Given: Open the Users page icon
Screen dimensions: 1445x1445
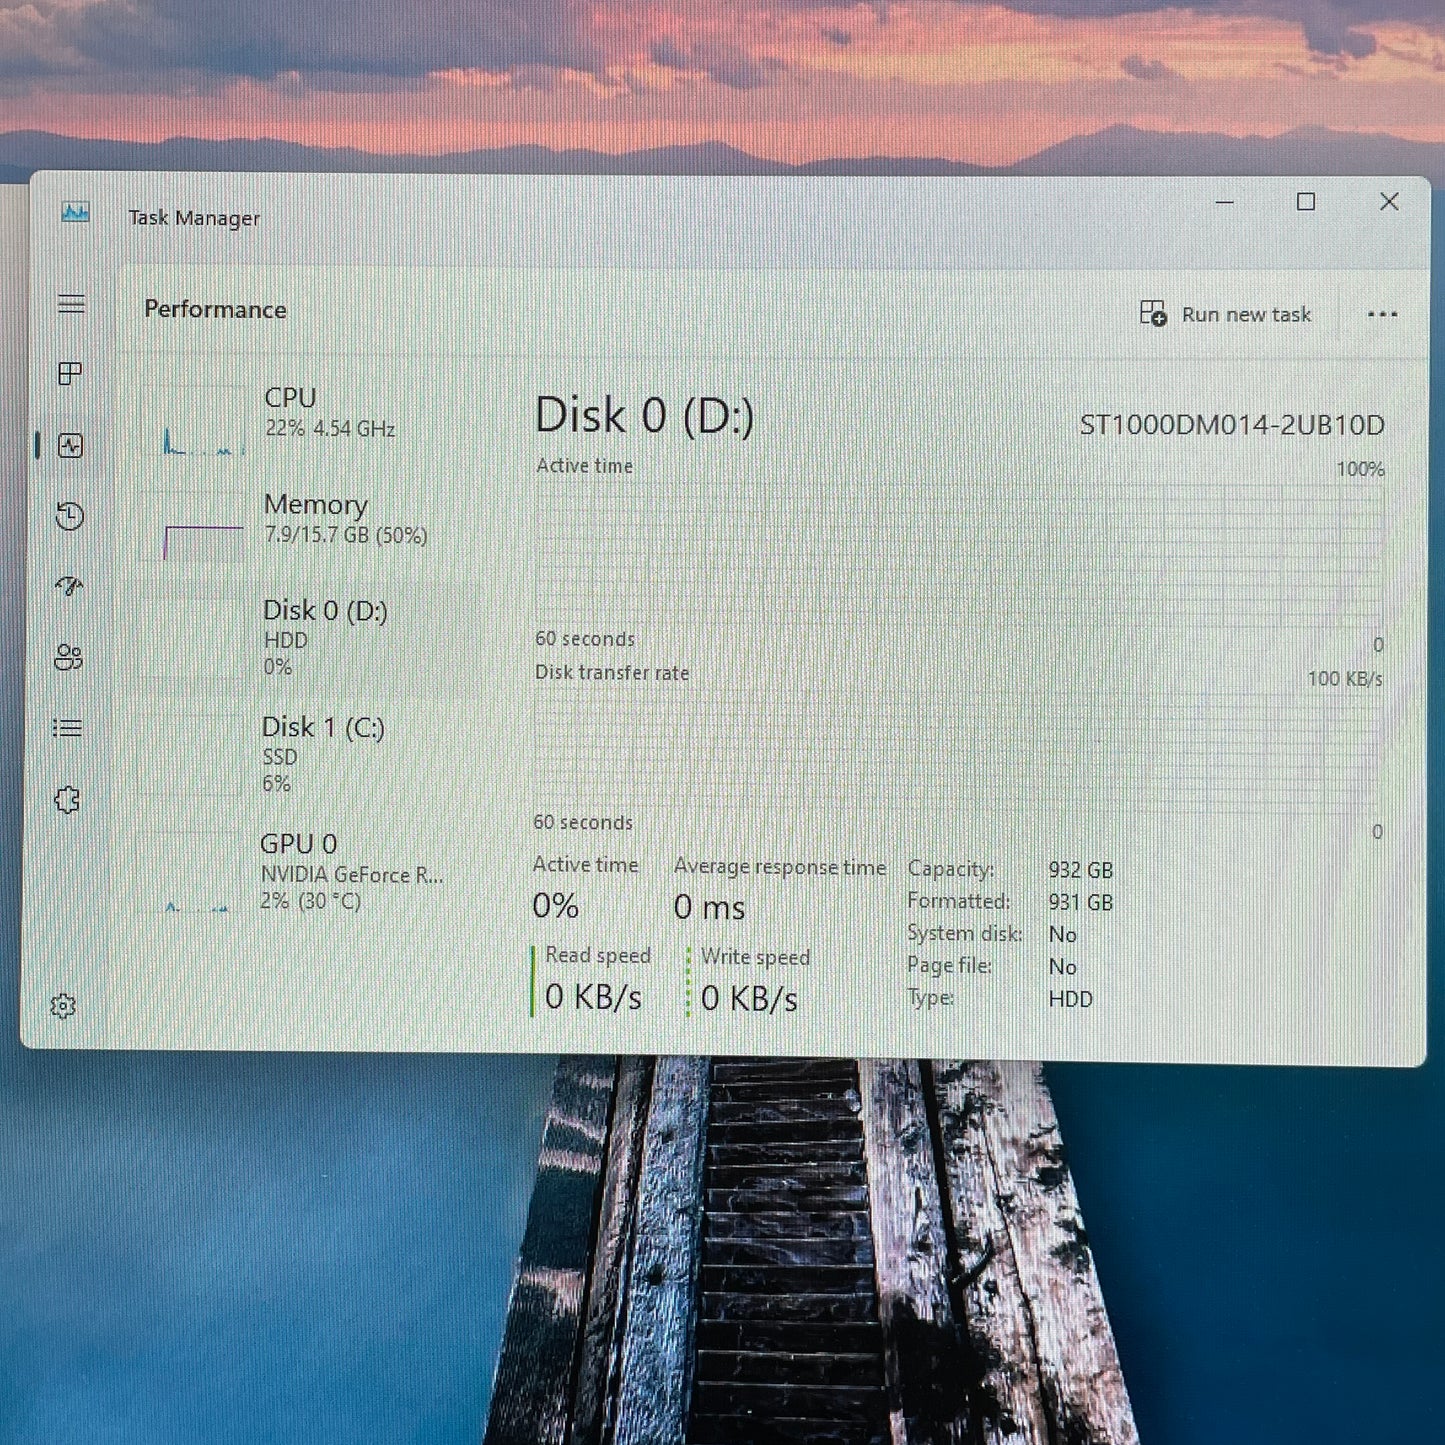Looking at the screenshot, I should point(68,657).
